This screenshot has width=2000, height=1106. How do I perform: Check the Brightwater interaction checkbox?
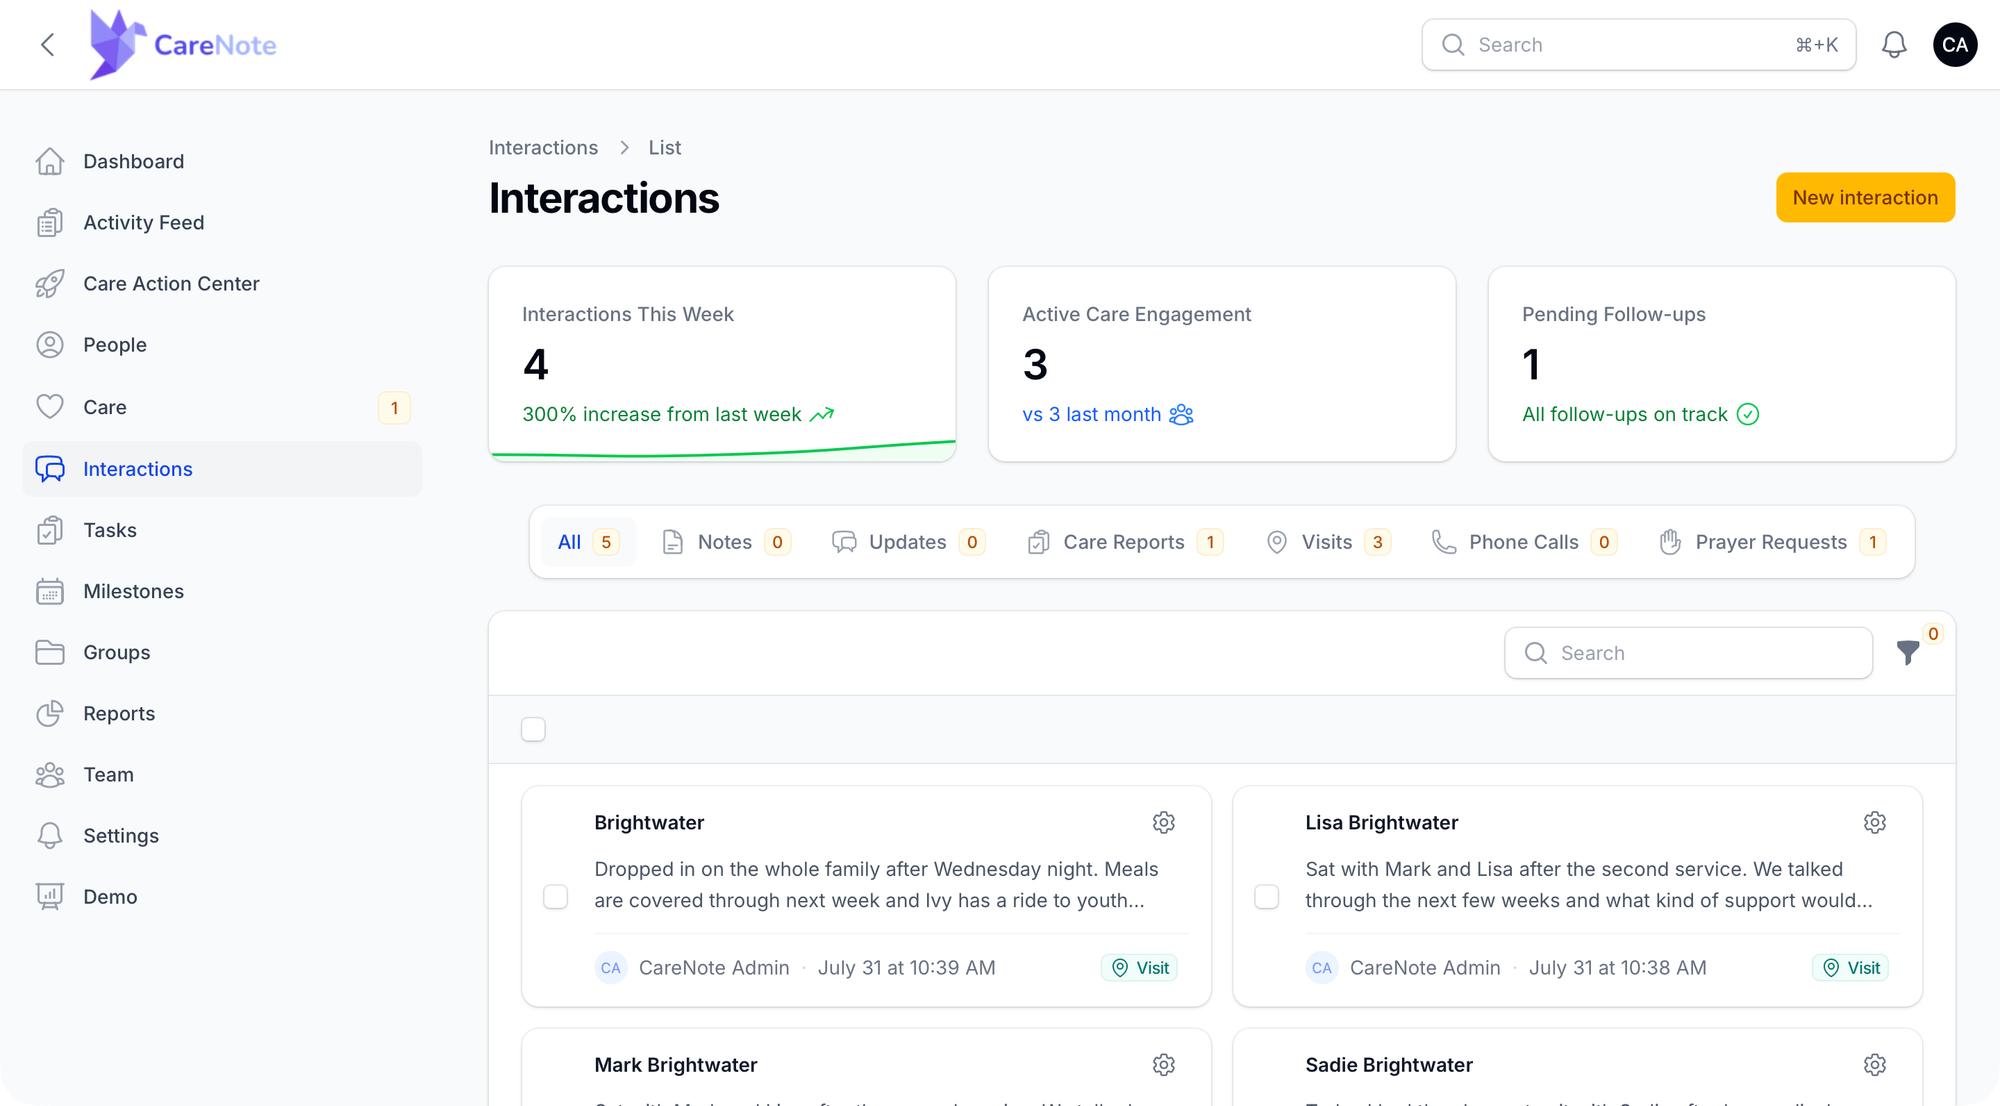tap(556, 897)
